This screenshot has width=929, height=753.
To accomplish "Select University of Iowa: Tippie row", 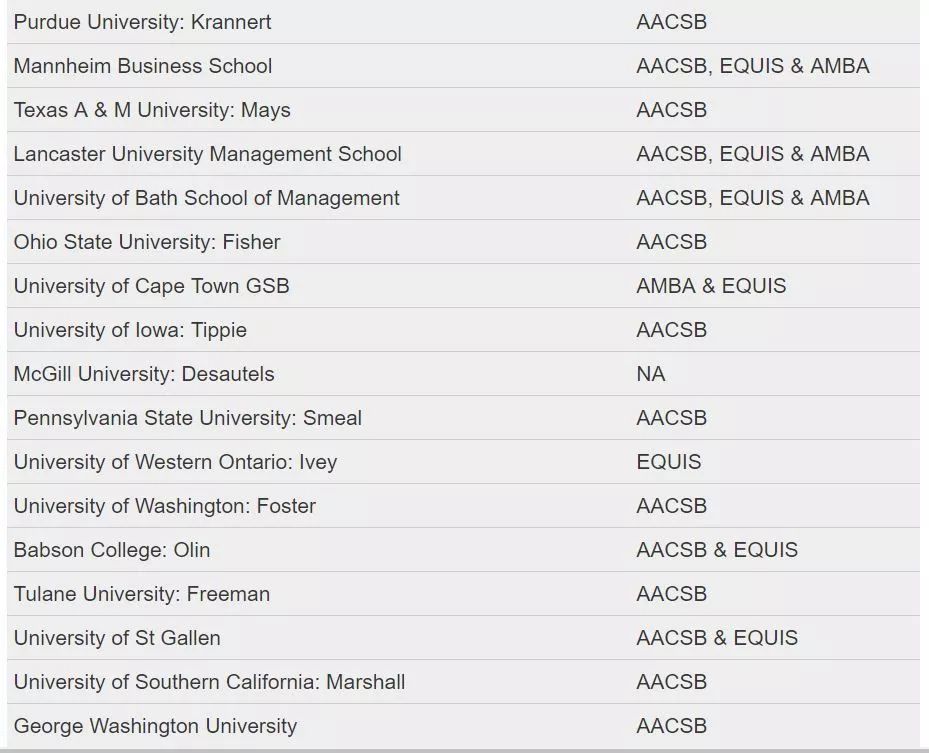I will [130, 330].
